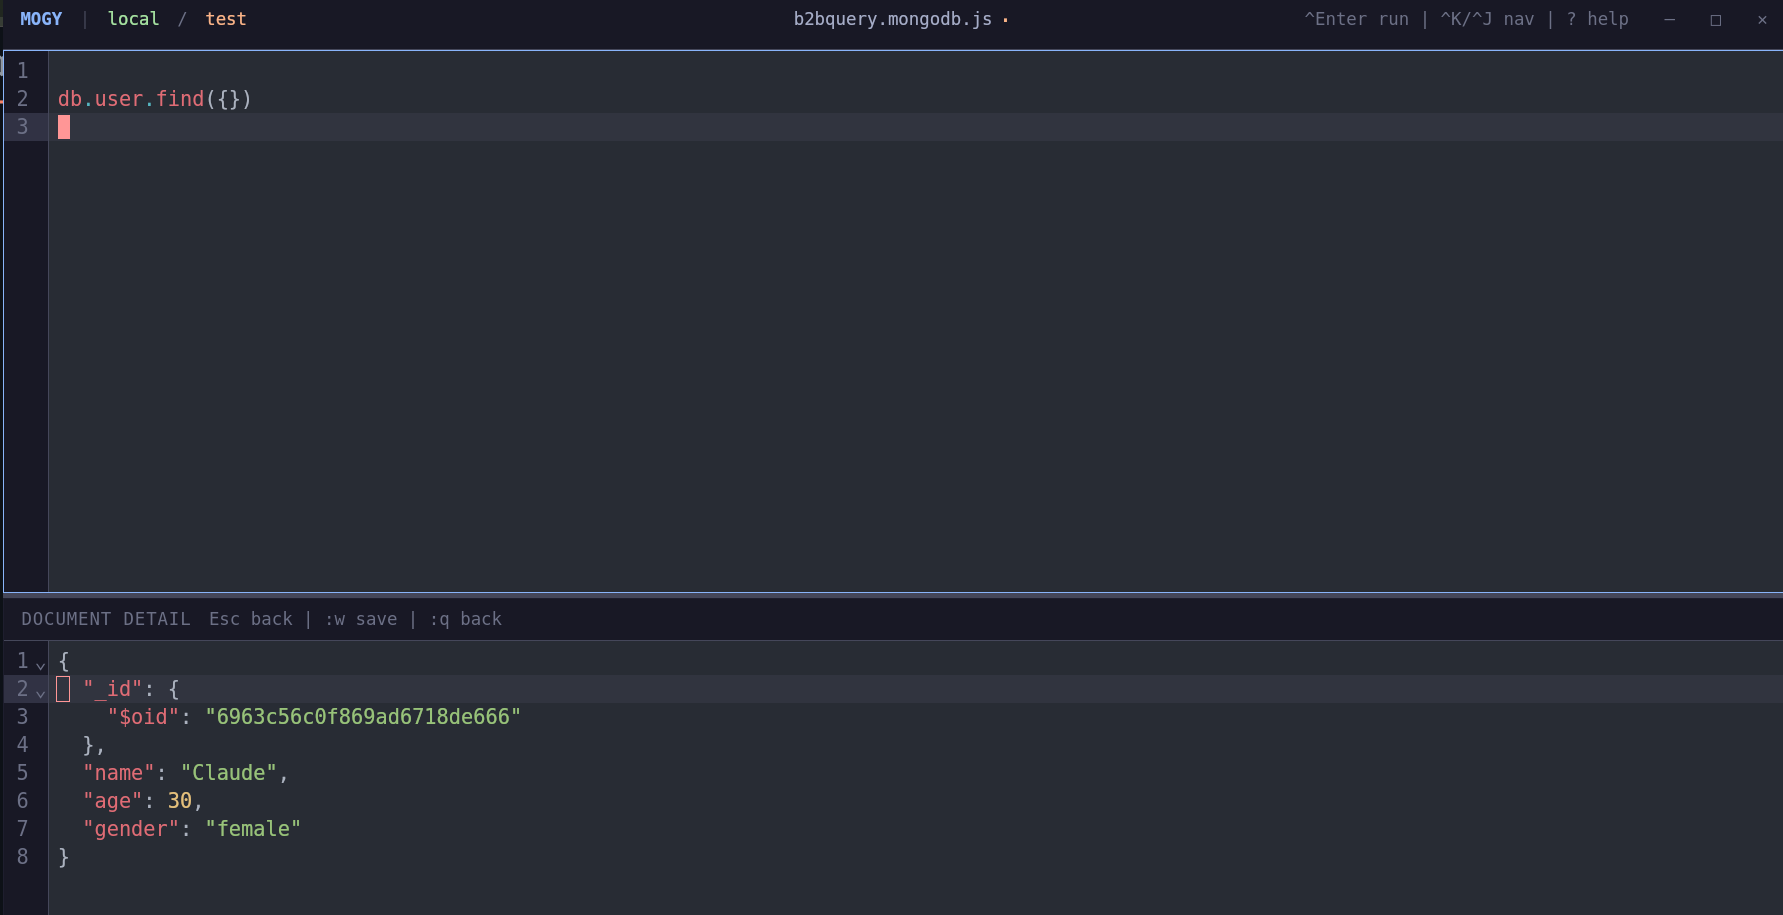Open help via the "? help" hint
The image size is (1783, 915).
(1596, 18)
